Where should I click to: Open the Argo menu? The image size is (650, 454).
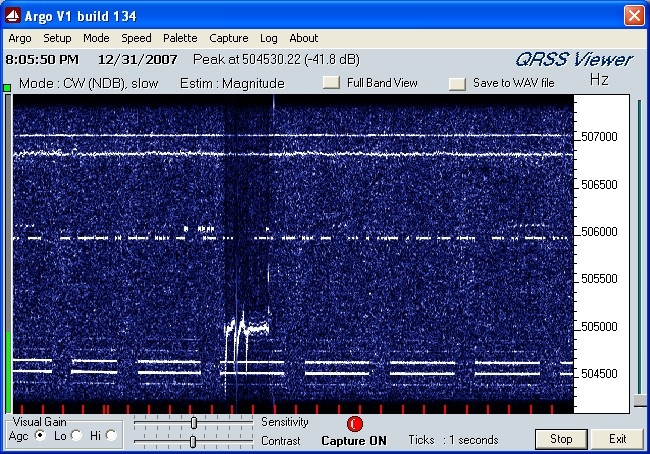point(19,39)
